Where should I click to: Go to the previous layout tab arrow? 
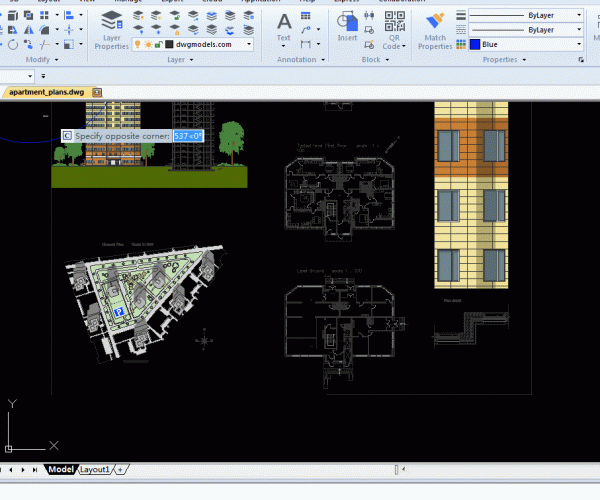click(11, 469)
